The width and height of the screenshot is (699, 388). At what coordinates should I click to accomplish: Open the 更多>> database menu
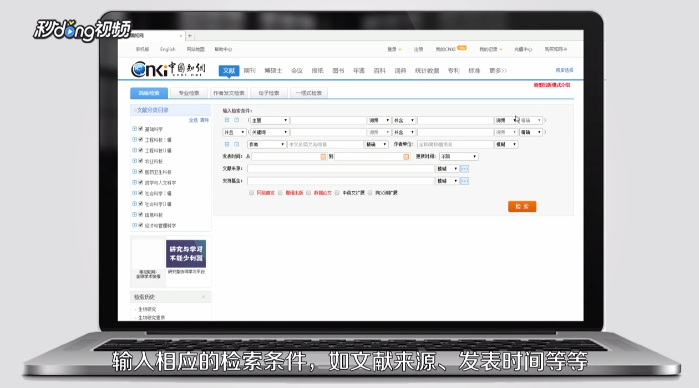(498, 70)
